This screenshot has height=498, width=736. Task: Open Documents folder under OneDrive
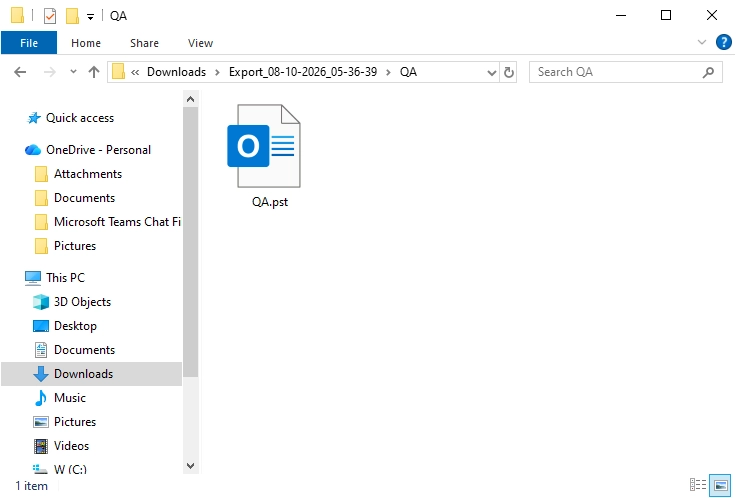pos(84,198)
